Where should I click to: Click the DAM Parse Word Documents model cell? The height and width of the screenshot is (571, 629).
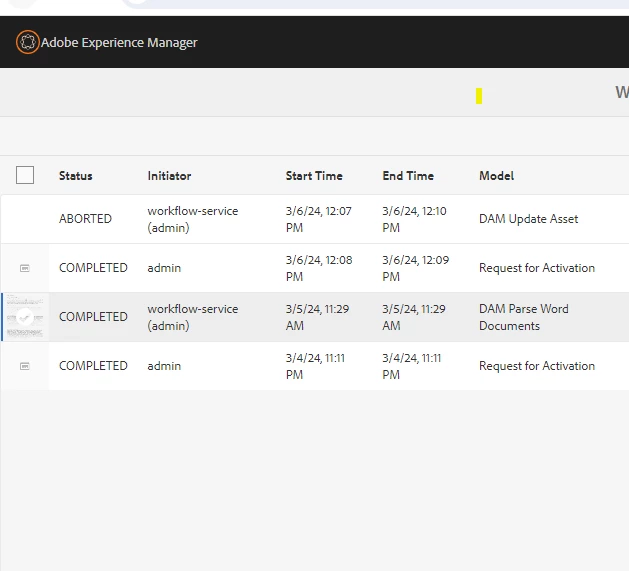point(523,317)
